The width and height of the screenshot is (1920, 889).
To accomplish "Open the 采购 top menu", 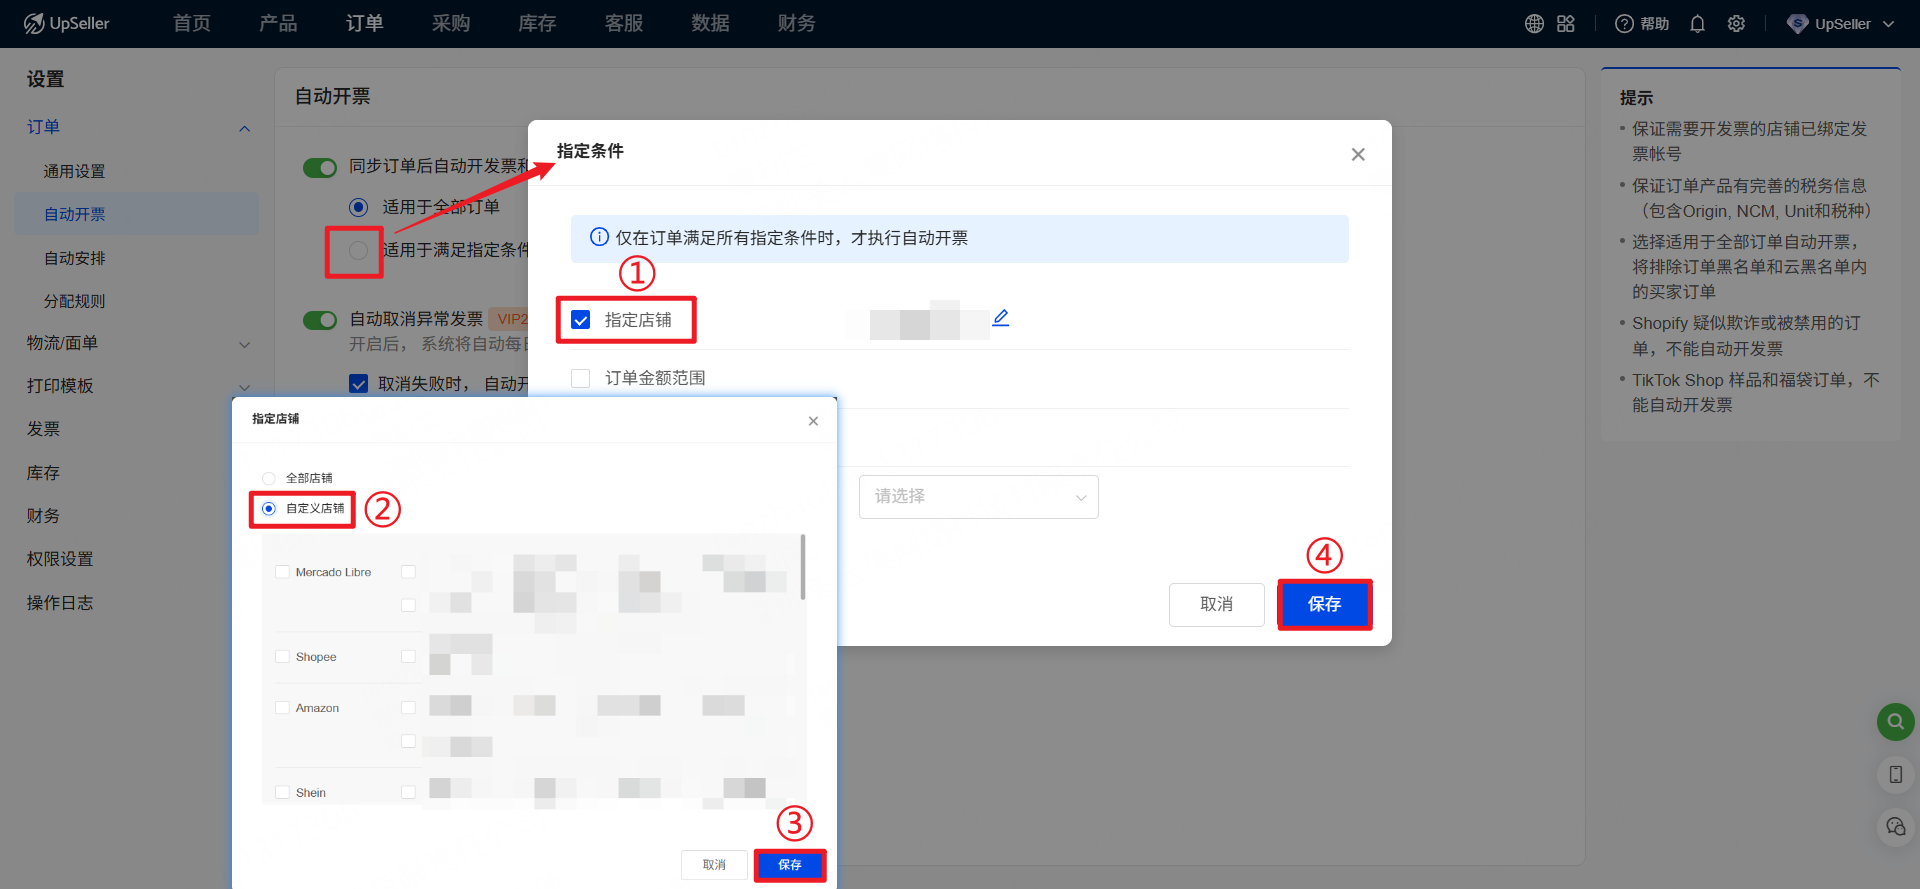I will pyautogui.click(x=451, y=24).
